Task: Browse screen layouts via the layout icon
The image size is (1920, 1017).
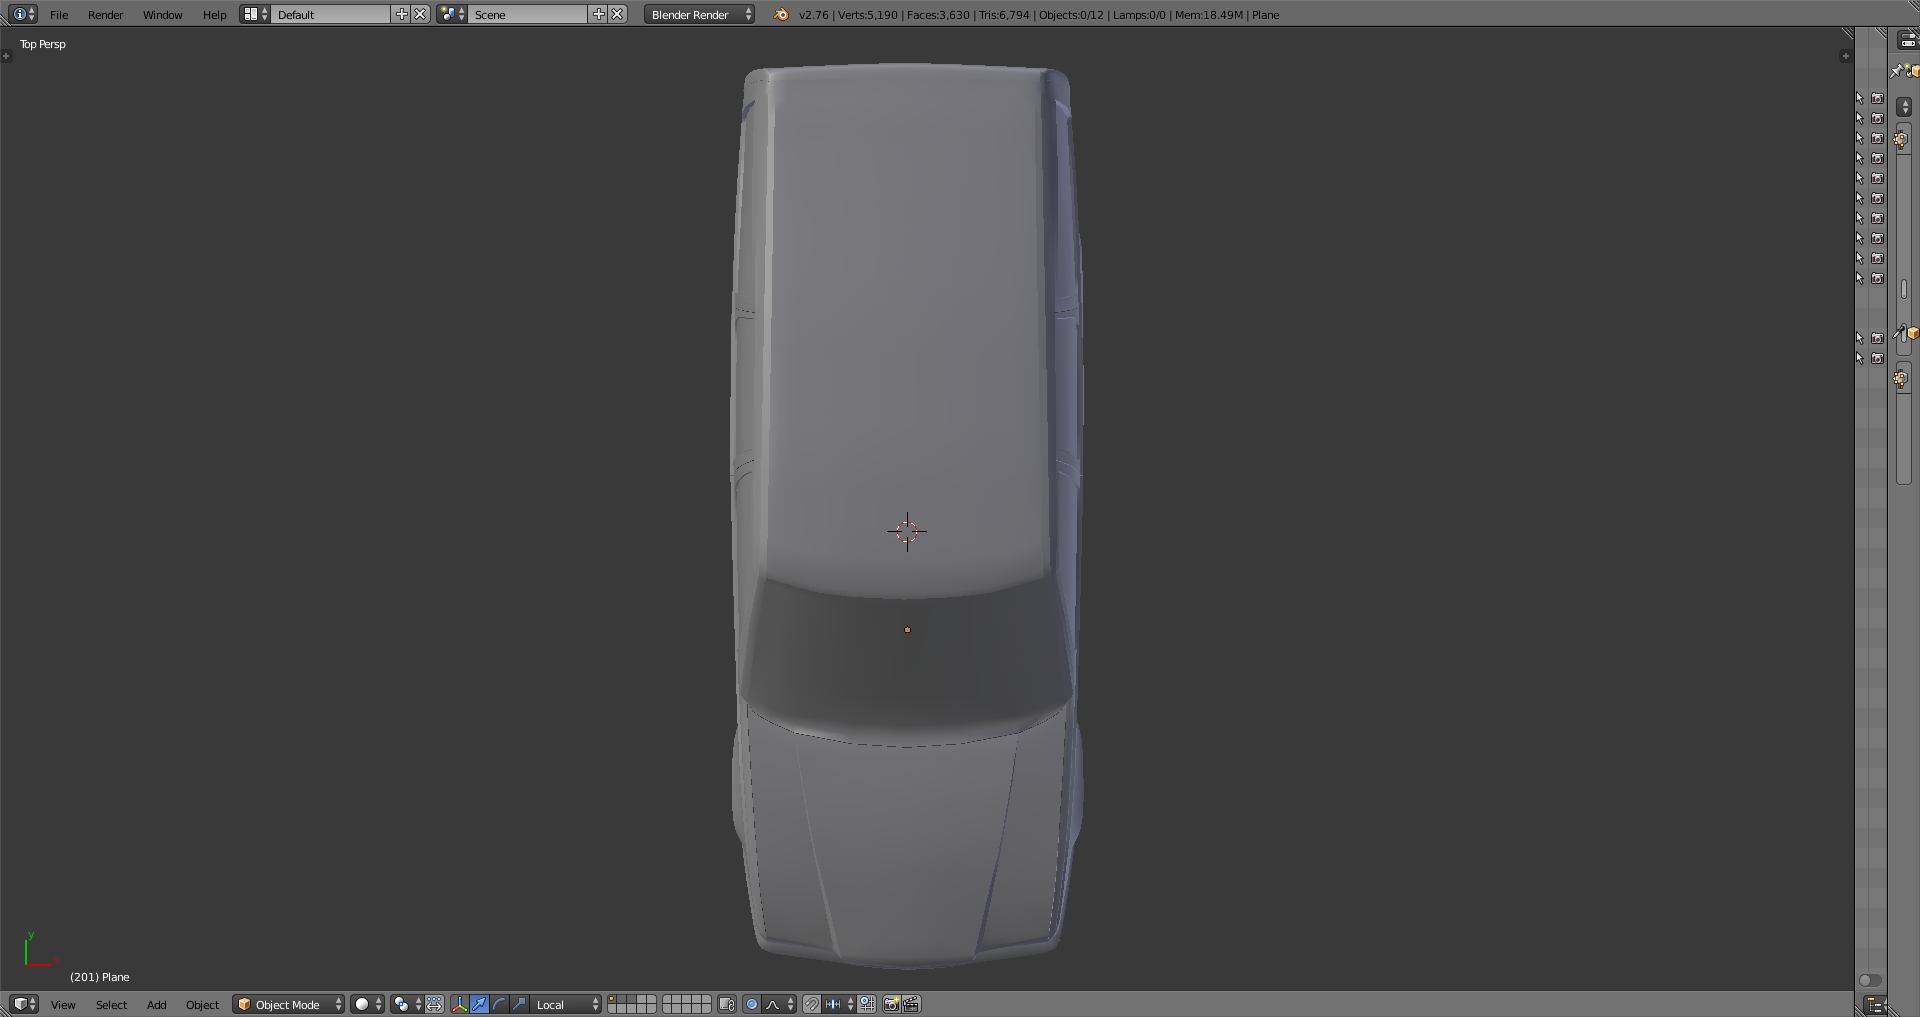Action: 254,14
